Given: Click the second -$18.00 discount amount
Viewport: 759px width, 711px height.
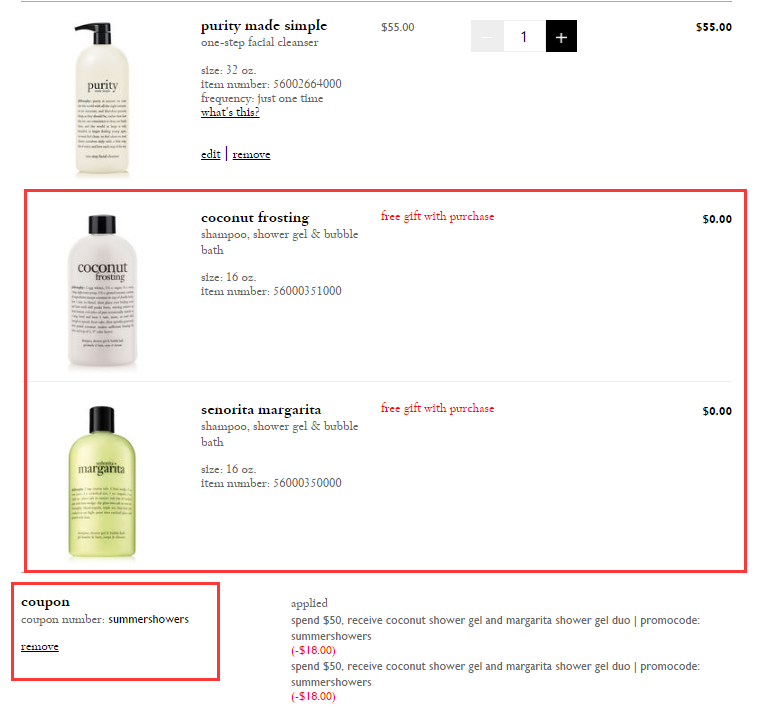Looking at the screenshot, I should tap(313, 696).
